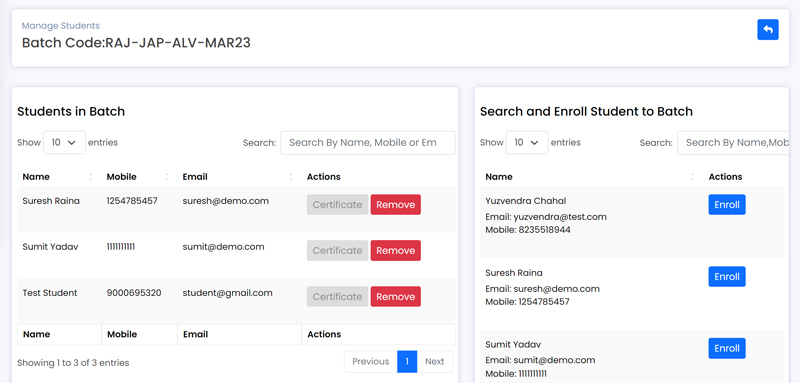Go to Next page
Viewport: 800px width, 383px height.
tap(435, 362)
